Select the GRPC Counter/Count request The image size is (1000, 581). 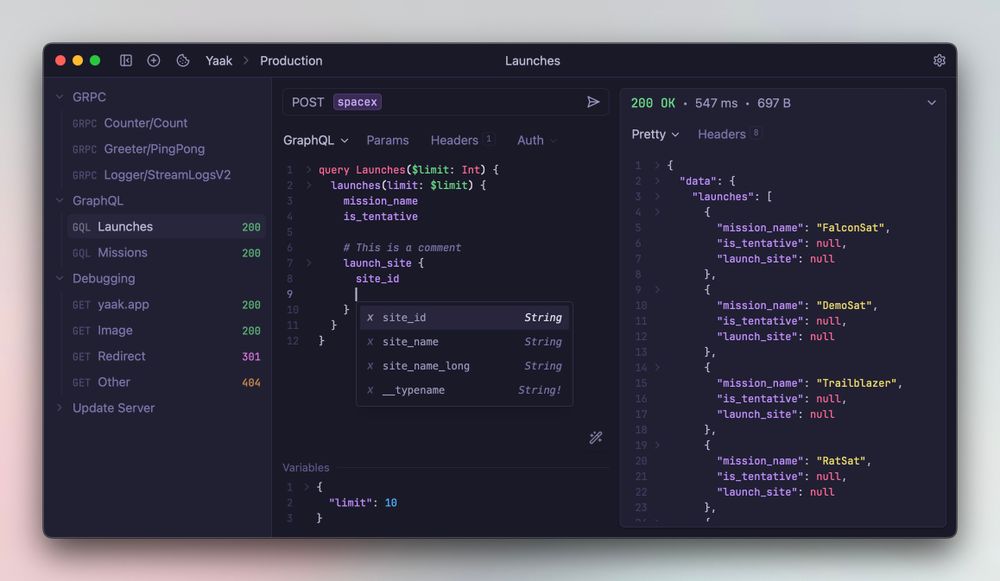145,122
